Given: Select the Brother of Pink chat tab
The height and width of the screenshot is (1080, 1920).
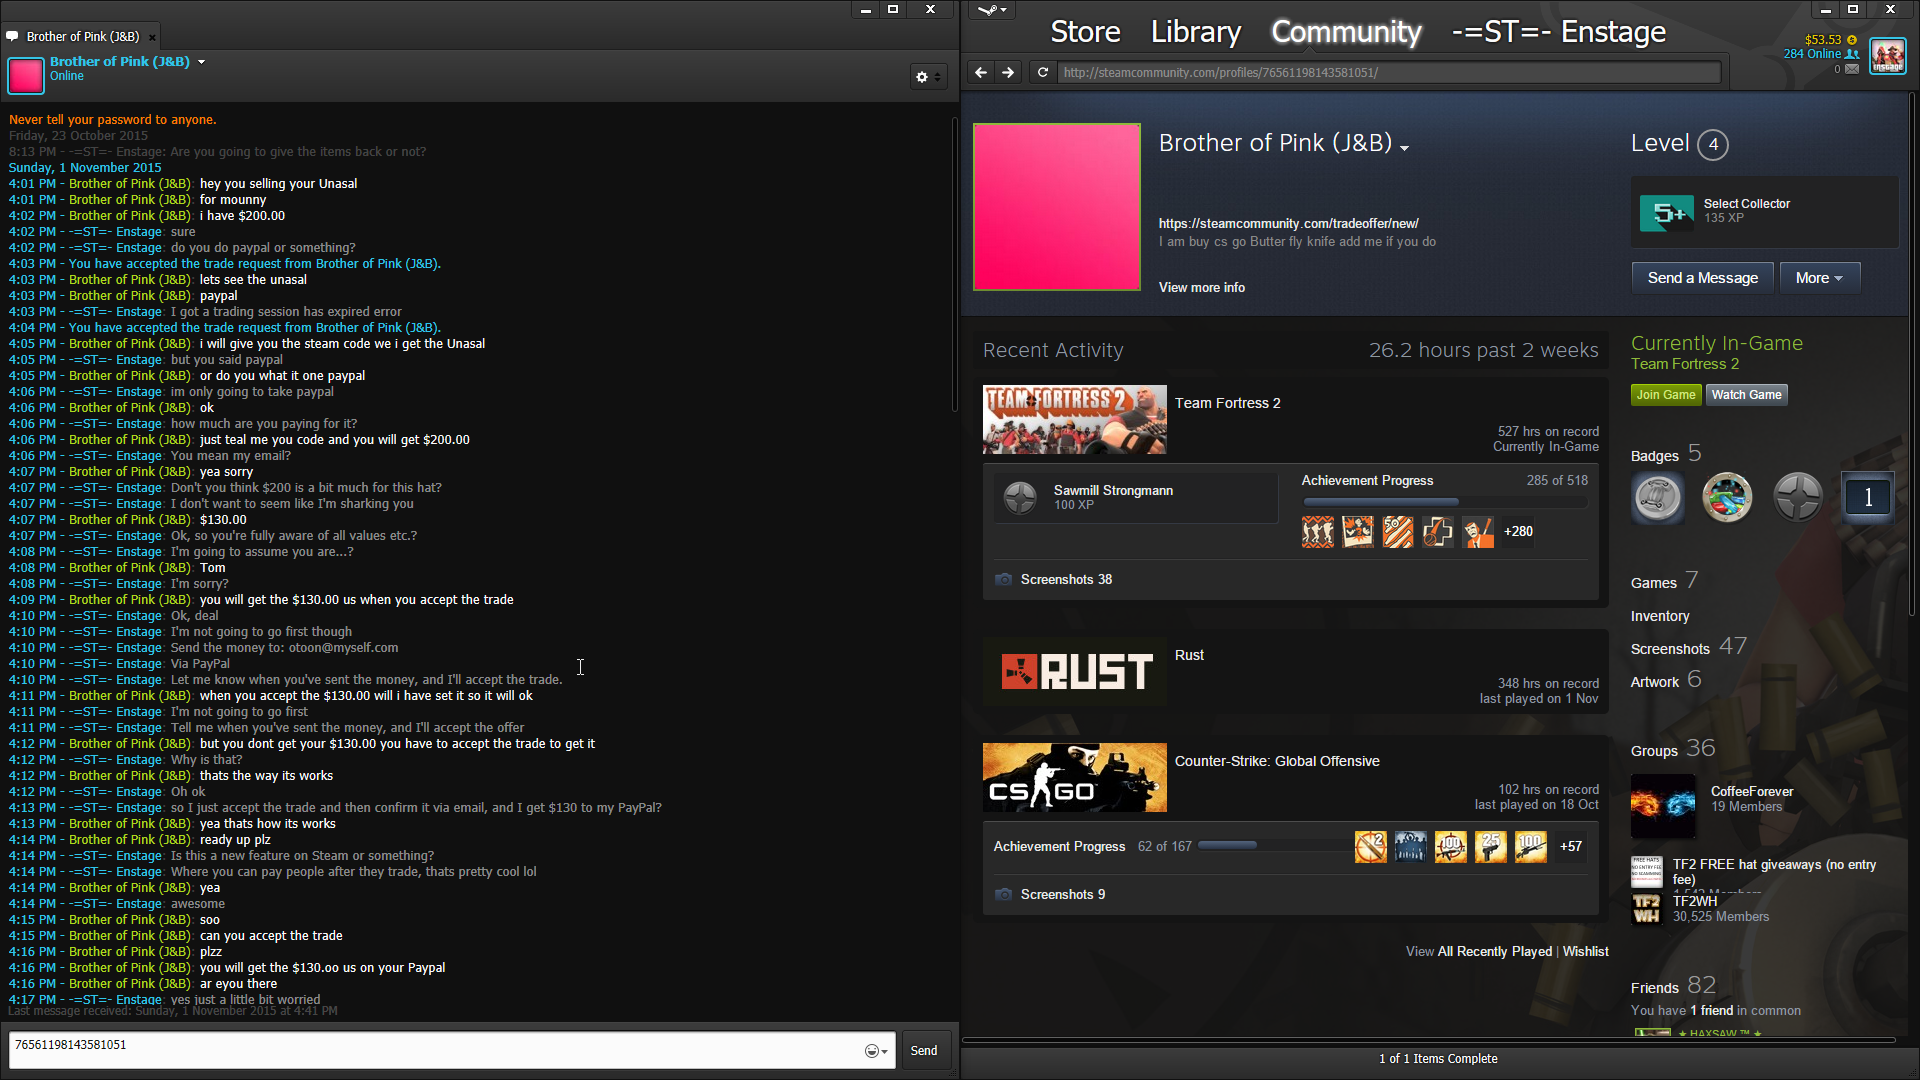Looking at the screenshot, I should coord(82,37).
